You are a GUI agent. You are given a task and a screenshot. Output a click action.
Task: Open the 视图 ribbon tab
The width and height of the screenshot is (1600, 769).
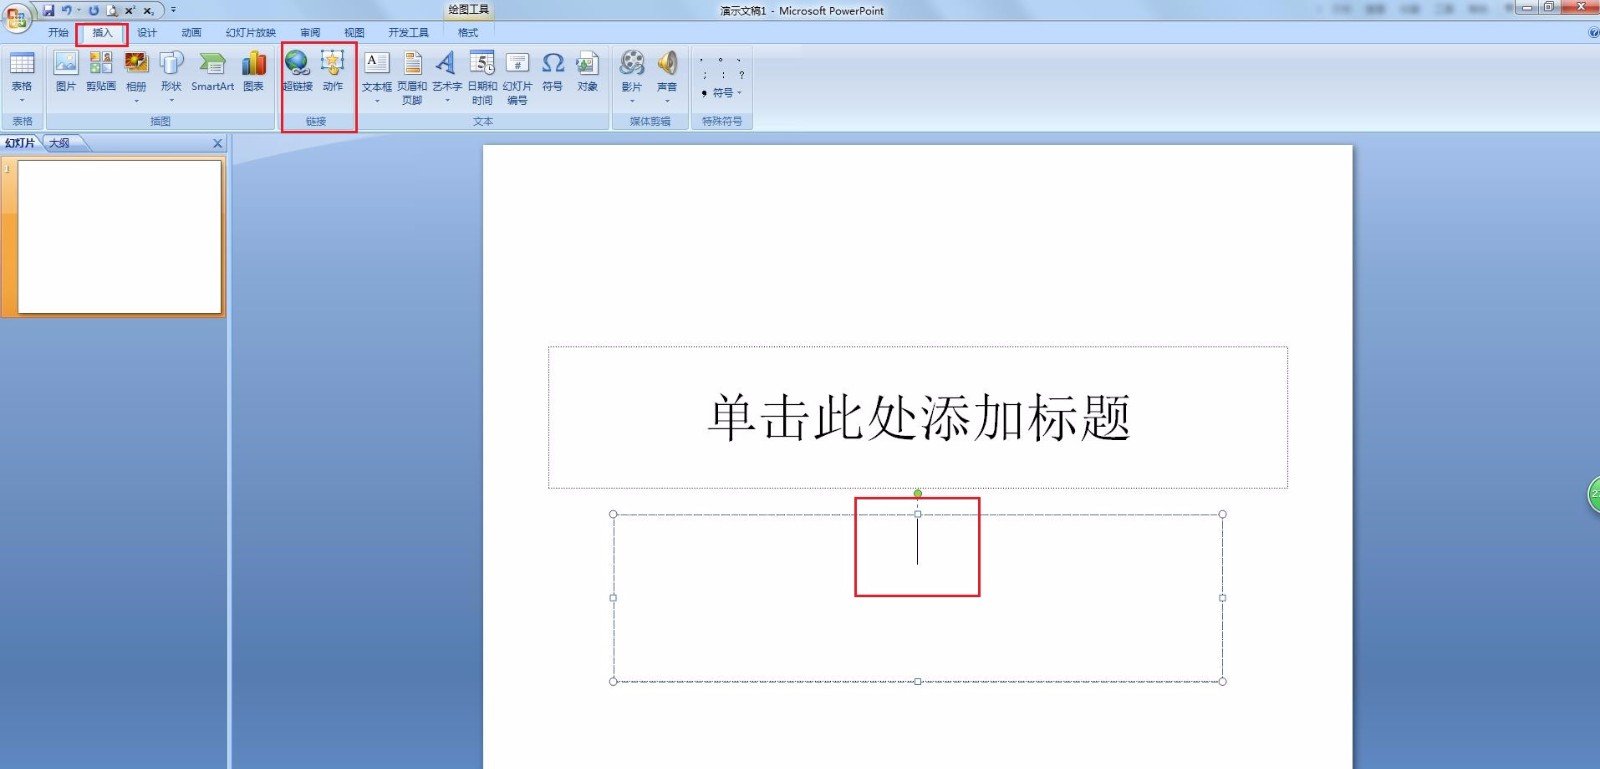pyautogui.click(x=354, y=33)
